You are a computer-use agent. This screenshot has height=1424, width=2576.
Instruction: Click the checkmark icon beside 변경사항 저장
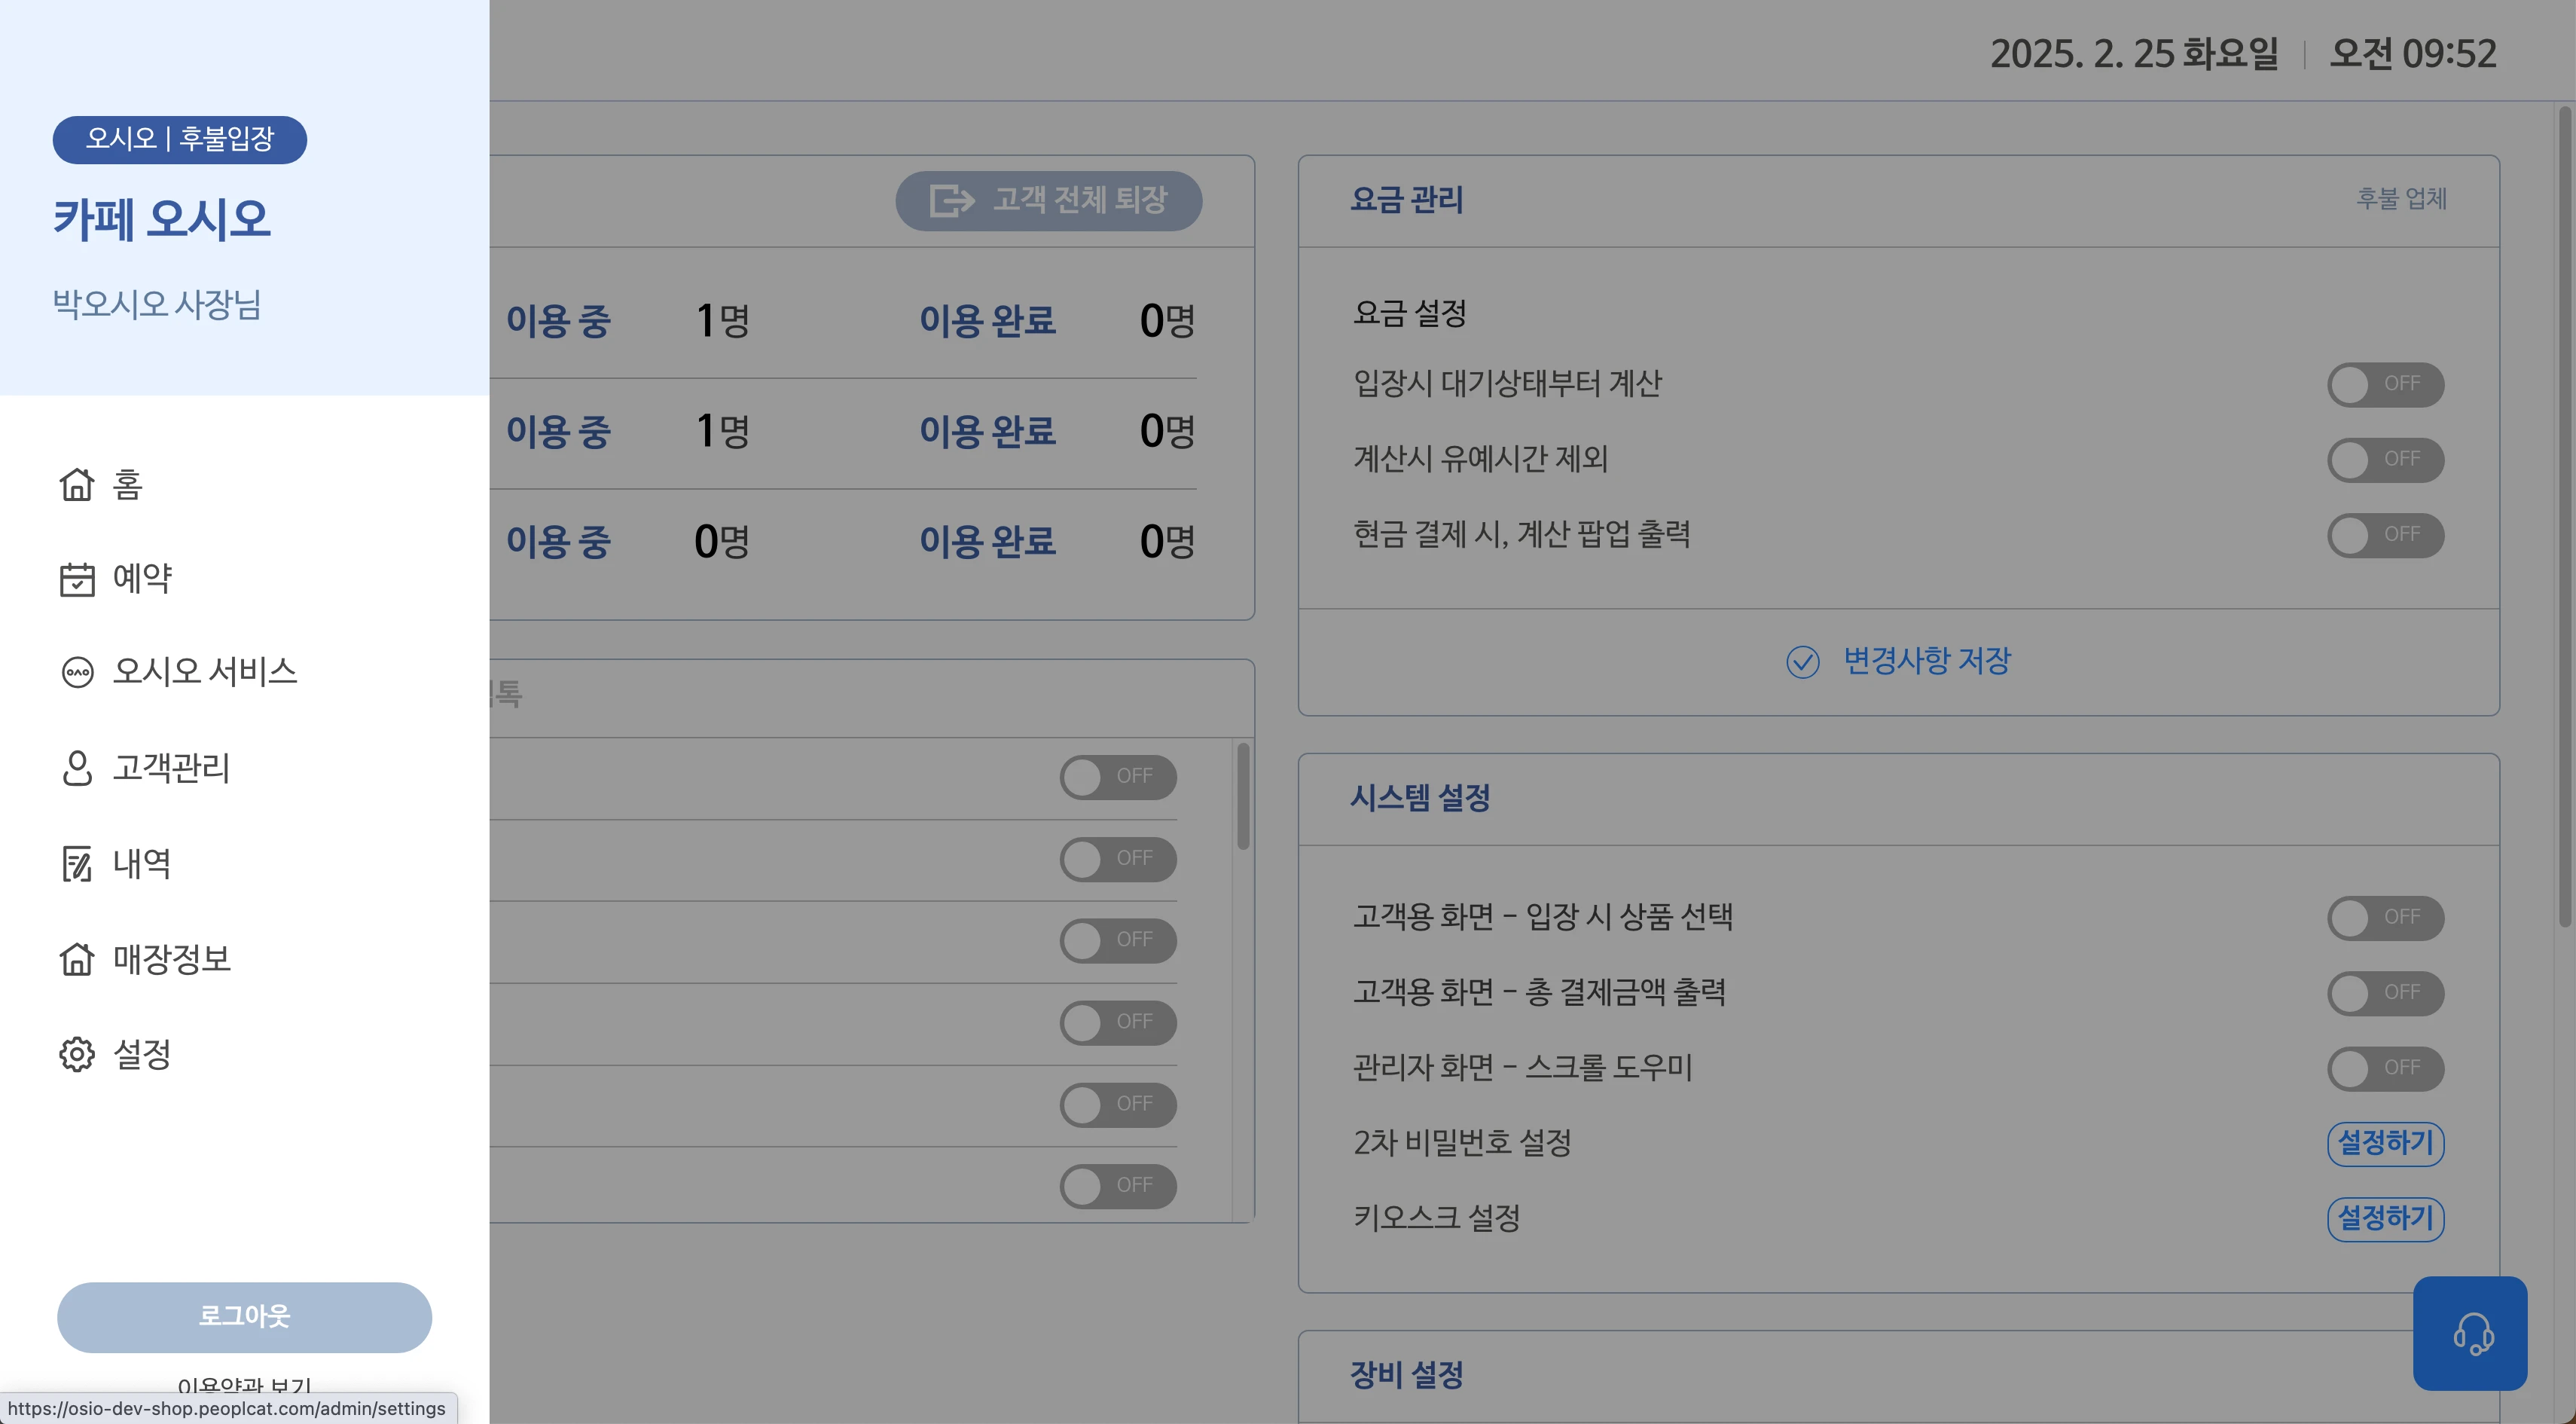coord(1802,662)
